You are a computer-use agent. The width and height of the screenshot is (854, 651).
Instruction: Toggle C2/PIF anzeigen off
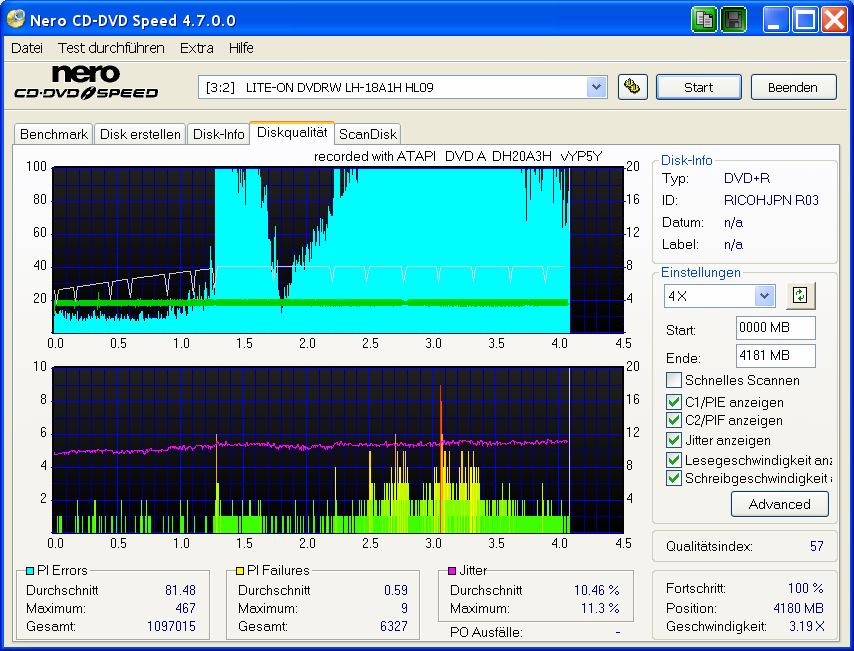(x=673, y=421)
